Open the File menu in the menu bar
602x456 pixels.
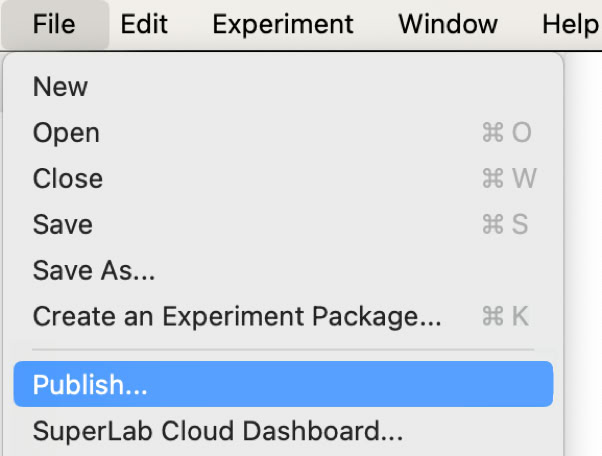tap(54, 23)
